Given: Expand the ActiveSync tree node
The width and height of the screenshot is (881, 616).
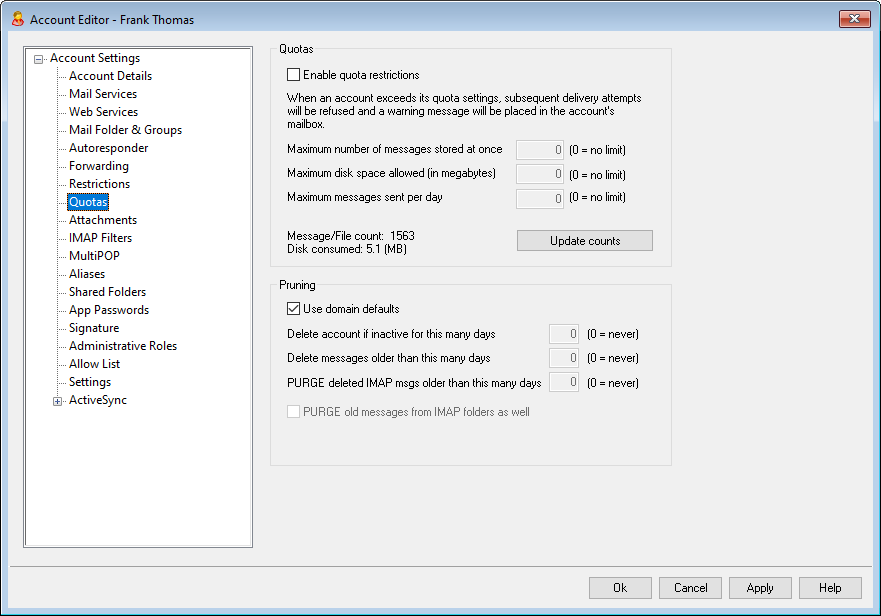Looking at the screenshot, I should click(58, 401).
